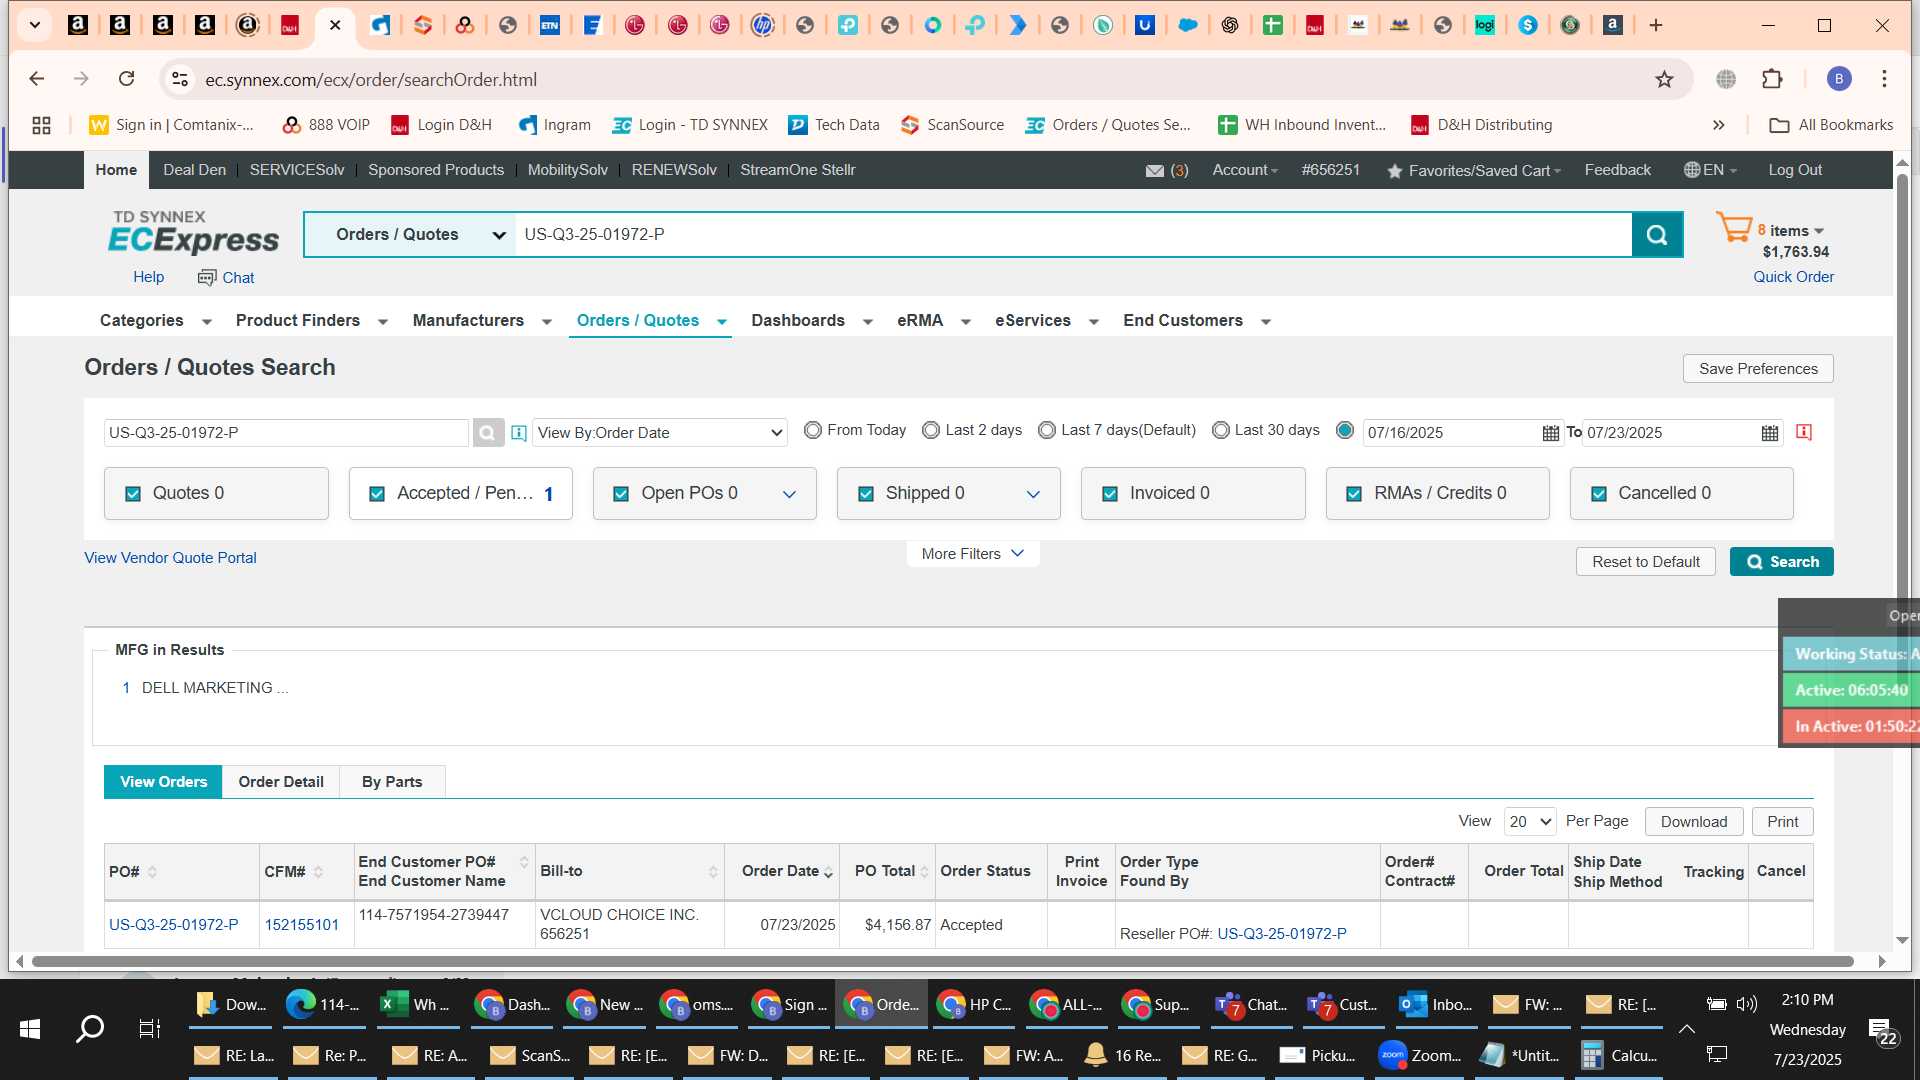This screenshot has width=1920, height=1080.
Task: Uncheck the Invoiced checkbox
Action: click(x=1110, y=494)
